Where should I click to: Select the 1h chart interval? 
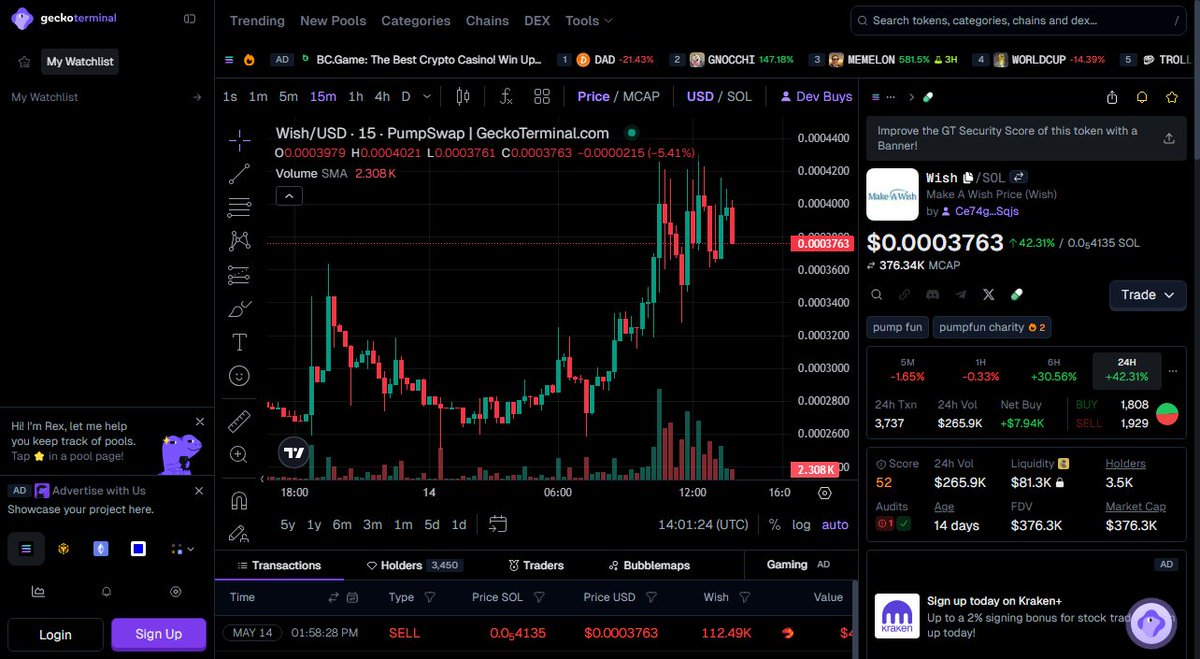click(x=355, y=96)
